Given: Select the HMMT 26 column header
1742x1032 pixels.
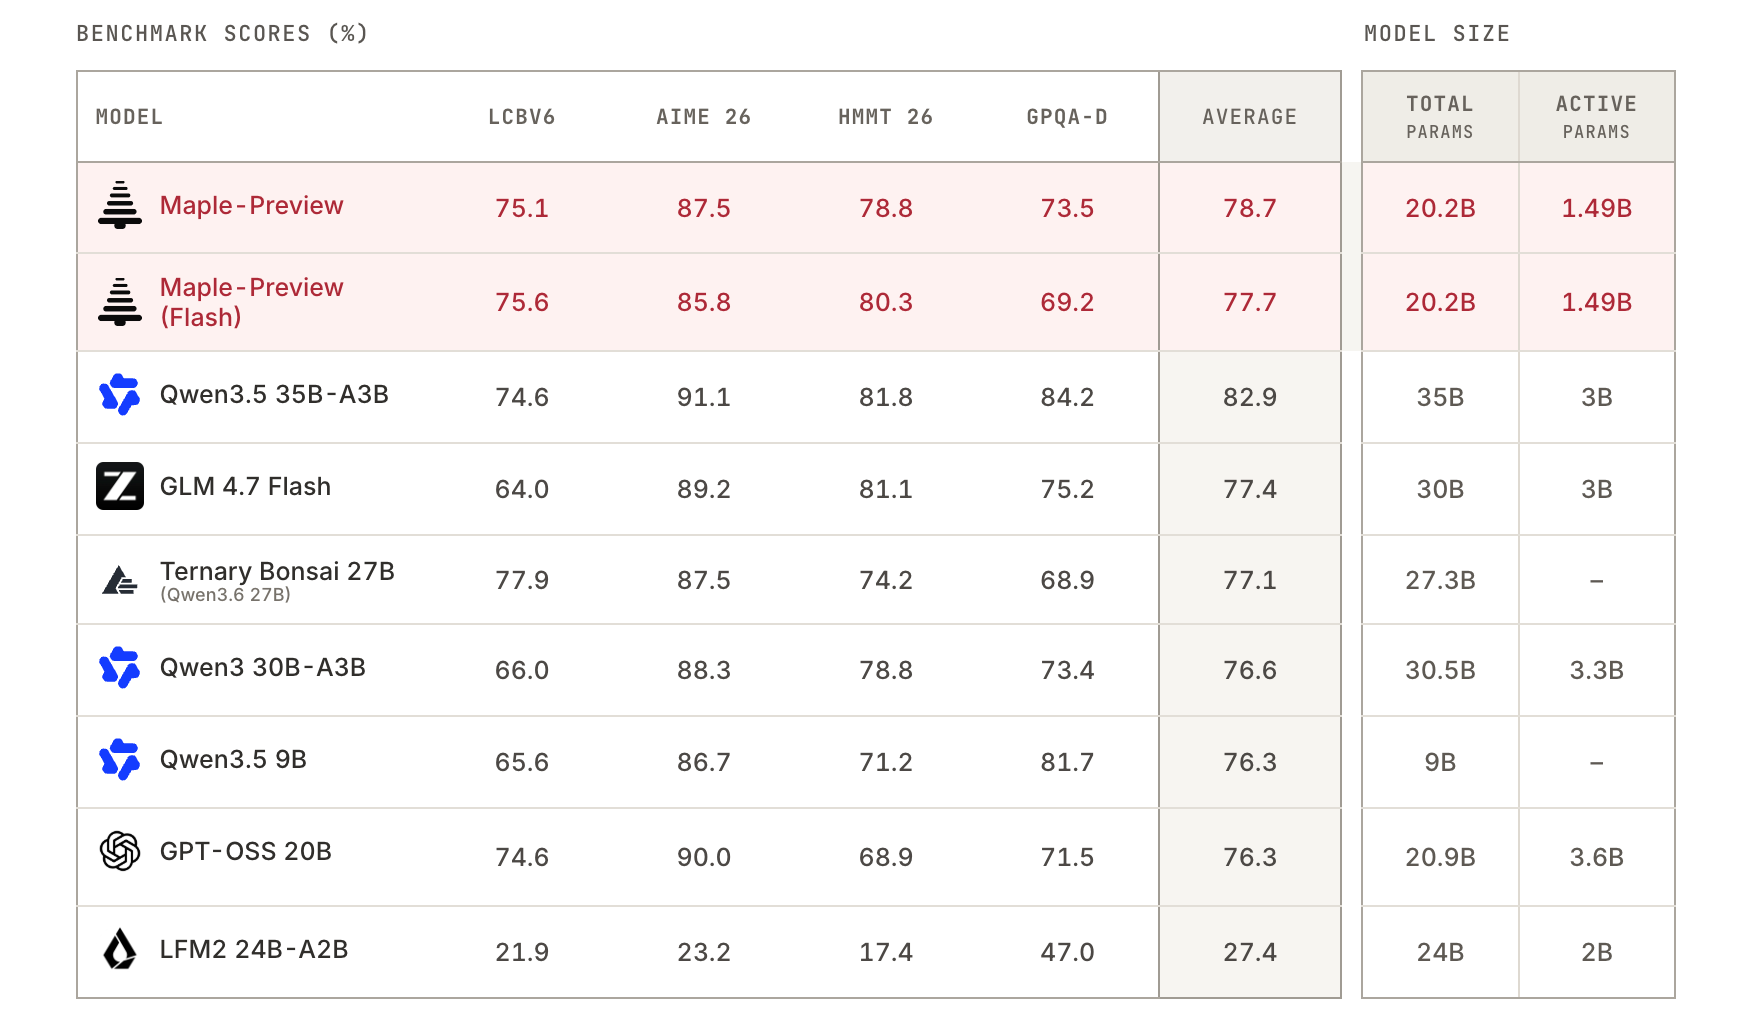Looking at the screenshot, I should (886, 117).
